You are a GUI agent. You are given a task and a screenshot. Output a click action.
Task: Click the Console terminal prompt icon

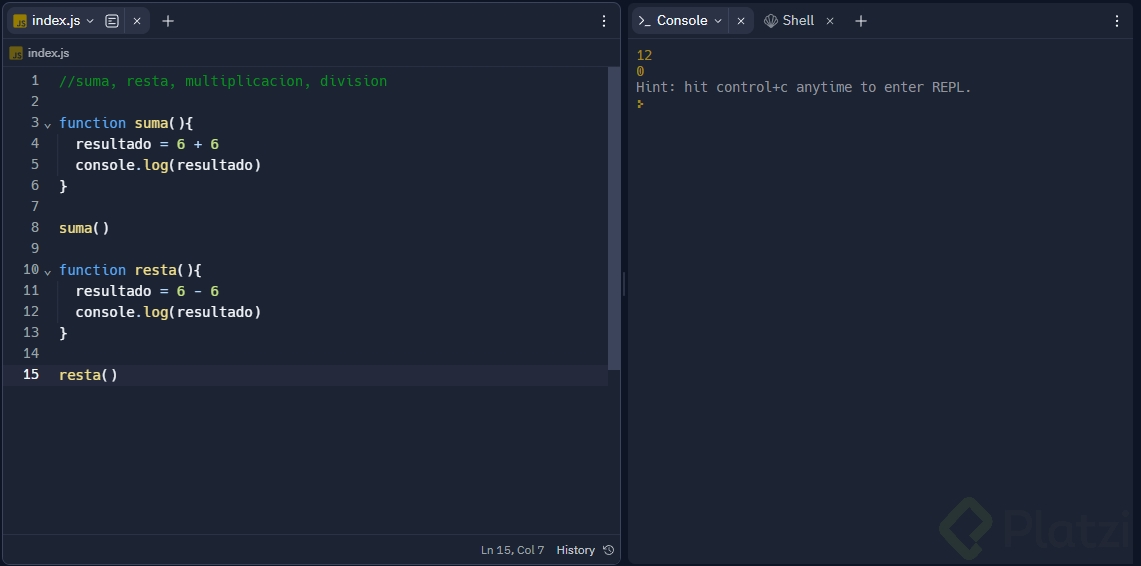pyautogui.click(x=644, y=20)
